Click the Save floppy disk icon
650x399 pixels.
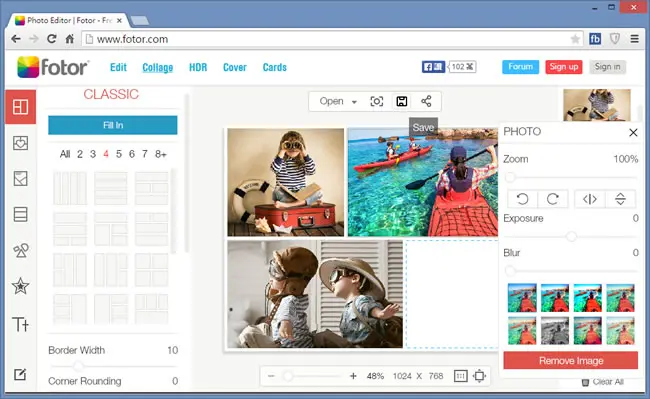point(401,102)
